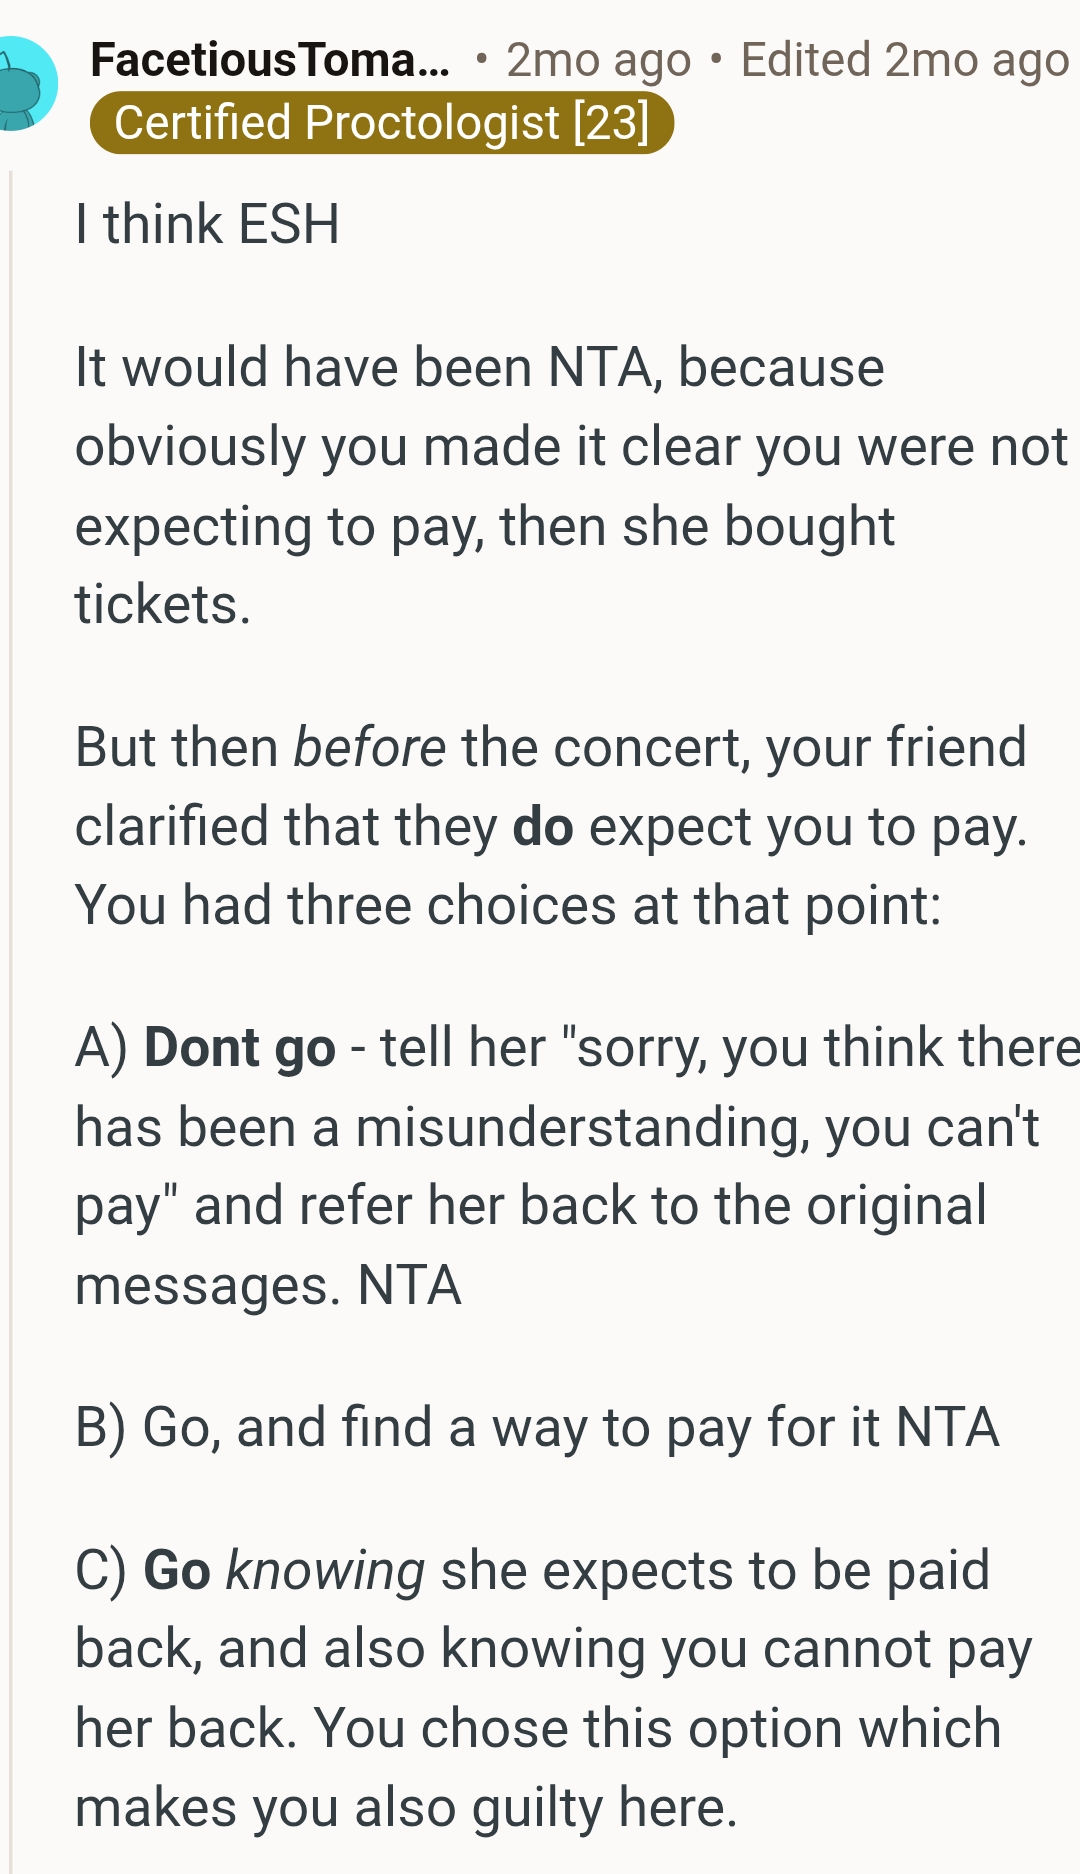Click the word "tickets." ending the paragraph
The image size is (1080, 1874).
(163, 604)
